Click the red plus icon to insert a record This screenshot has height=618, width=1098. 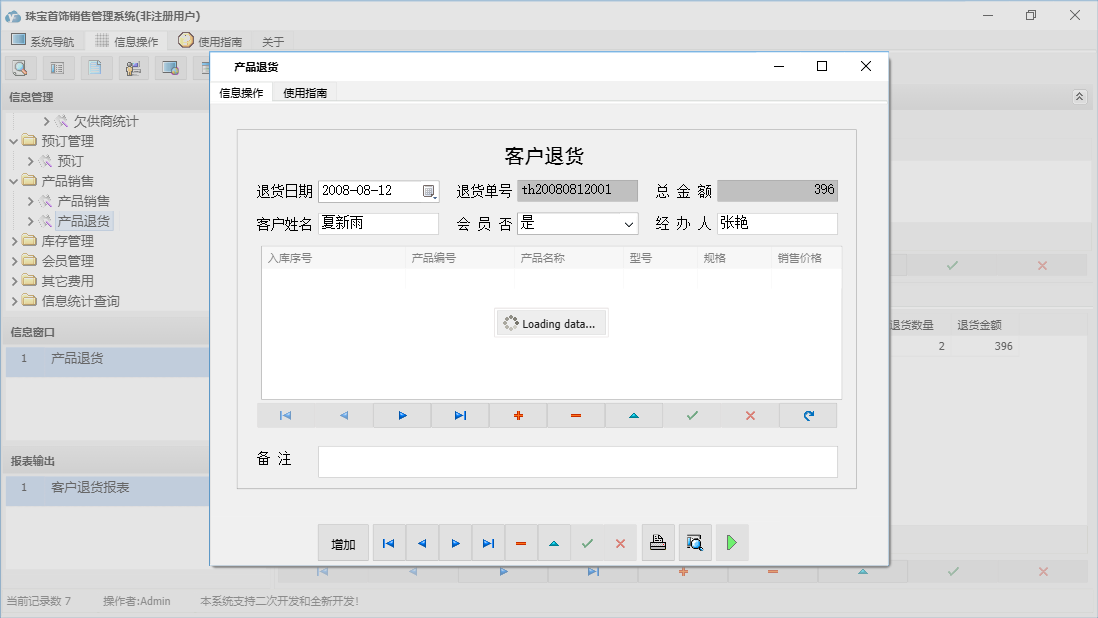pos(518,415)
